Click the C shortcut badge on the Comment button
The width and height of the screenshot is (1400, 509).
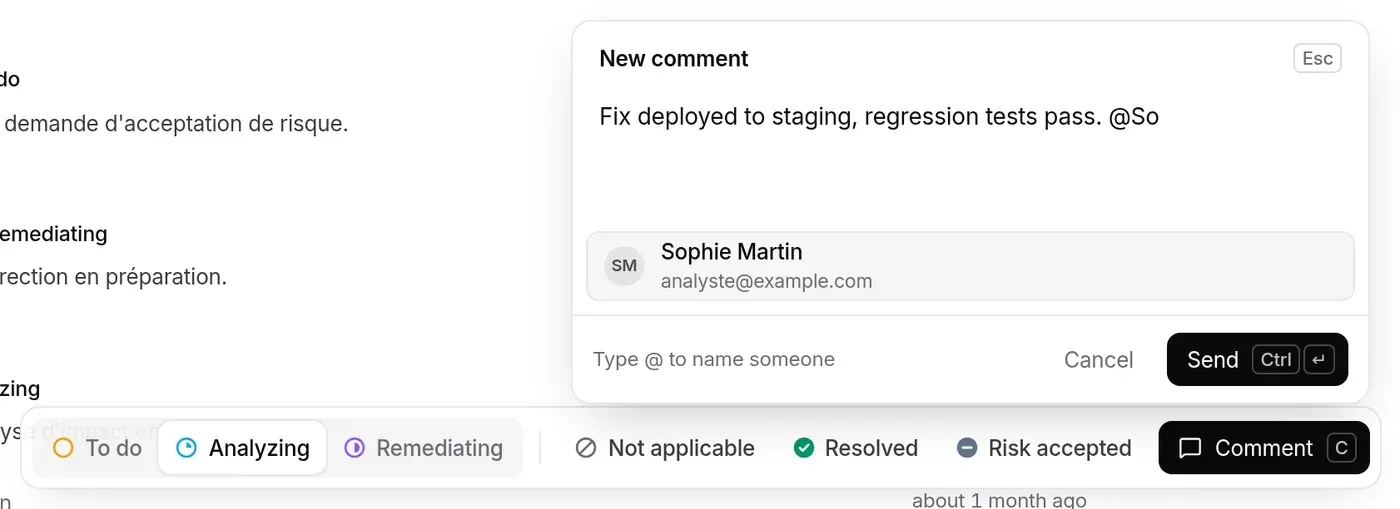(x=1342, y=448)
